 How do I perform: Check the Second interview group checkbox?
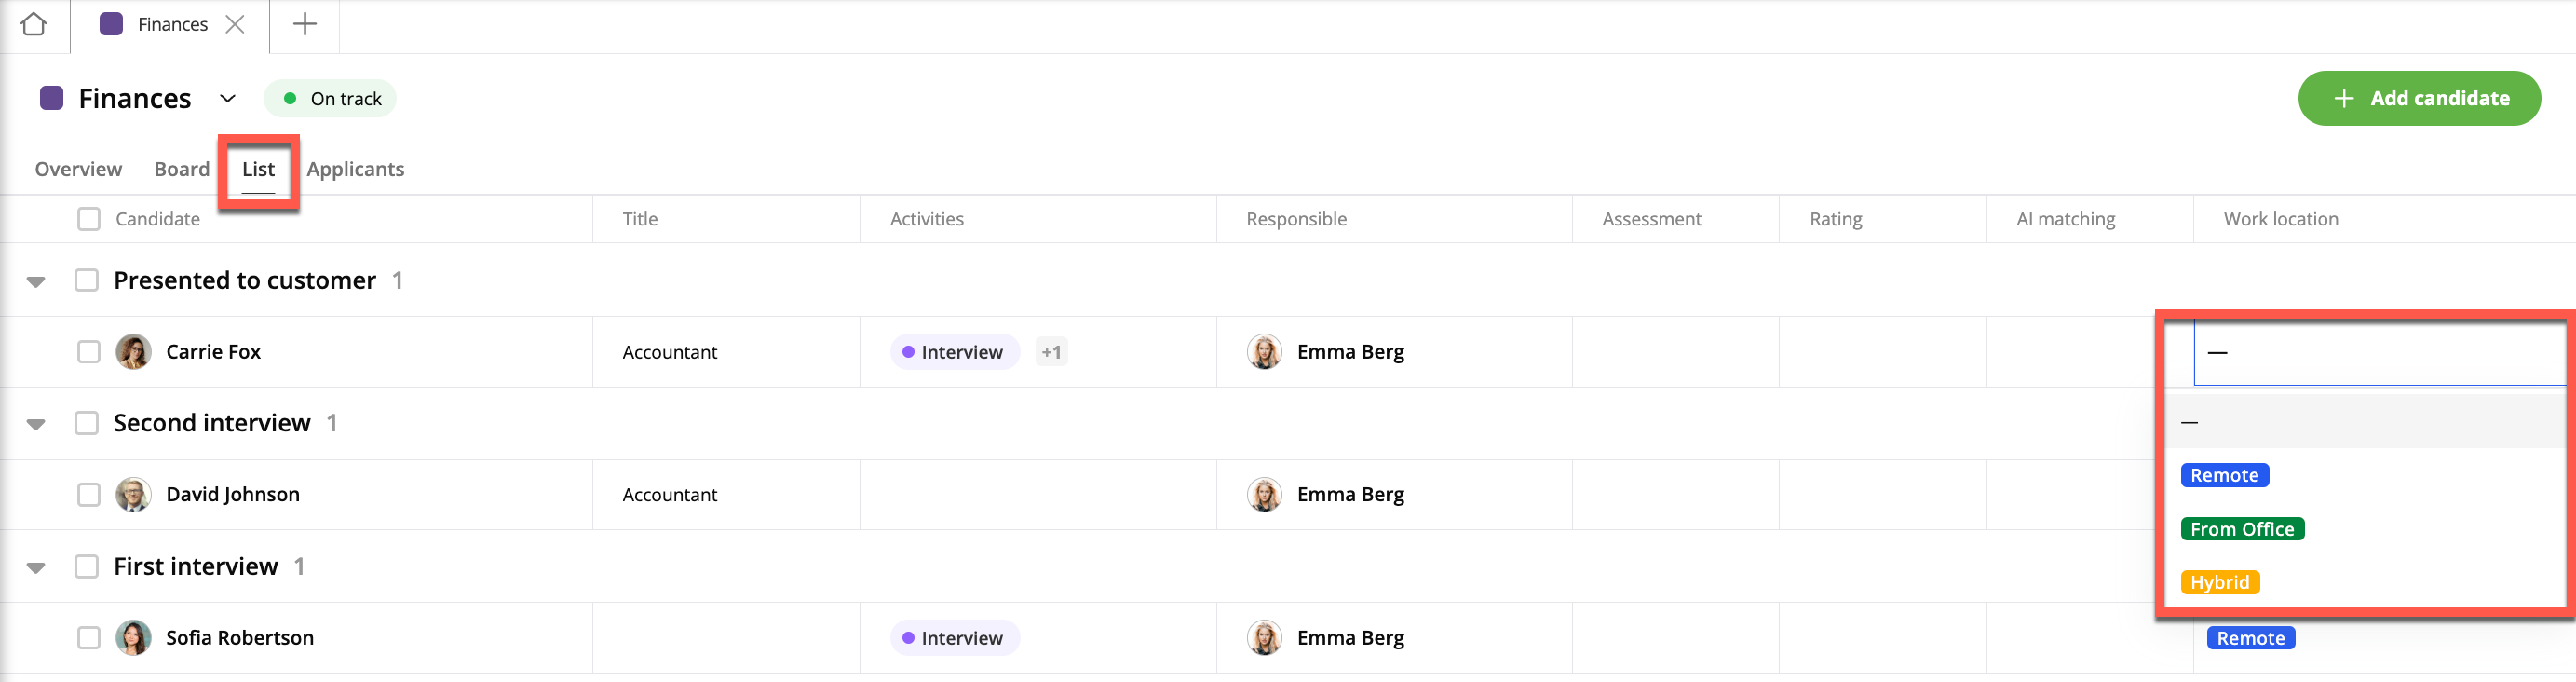[x=87, y=423]
